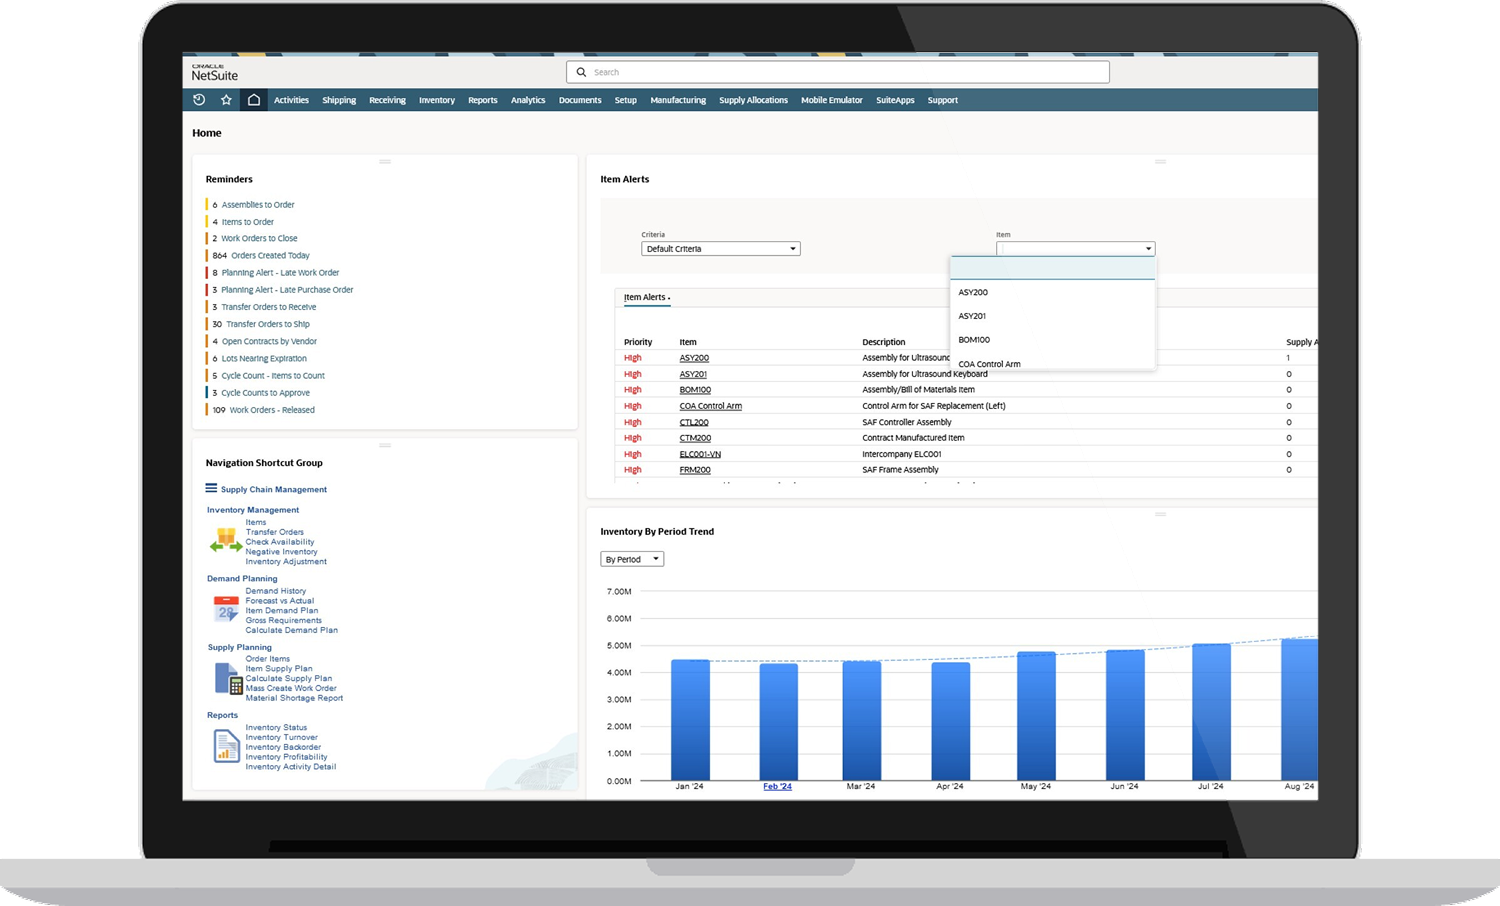
Task: Open the By Period dropdown
Action: [632, 559]
